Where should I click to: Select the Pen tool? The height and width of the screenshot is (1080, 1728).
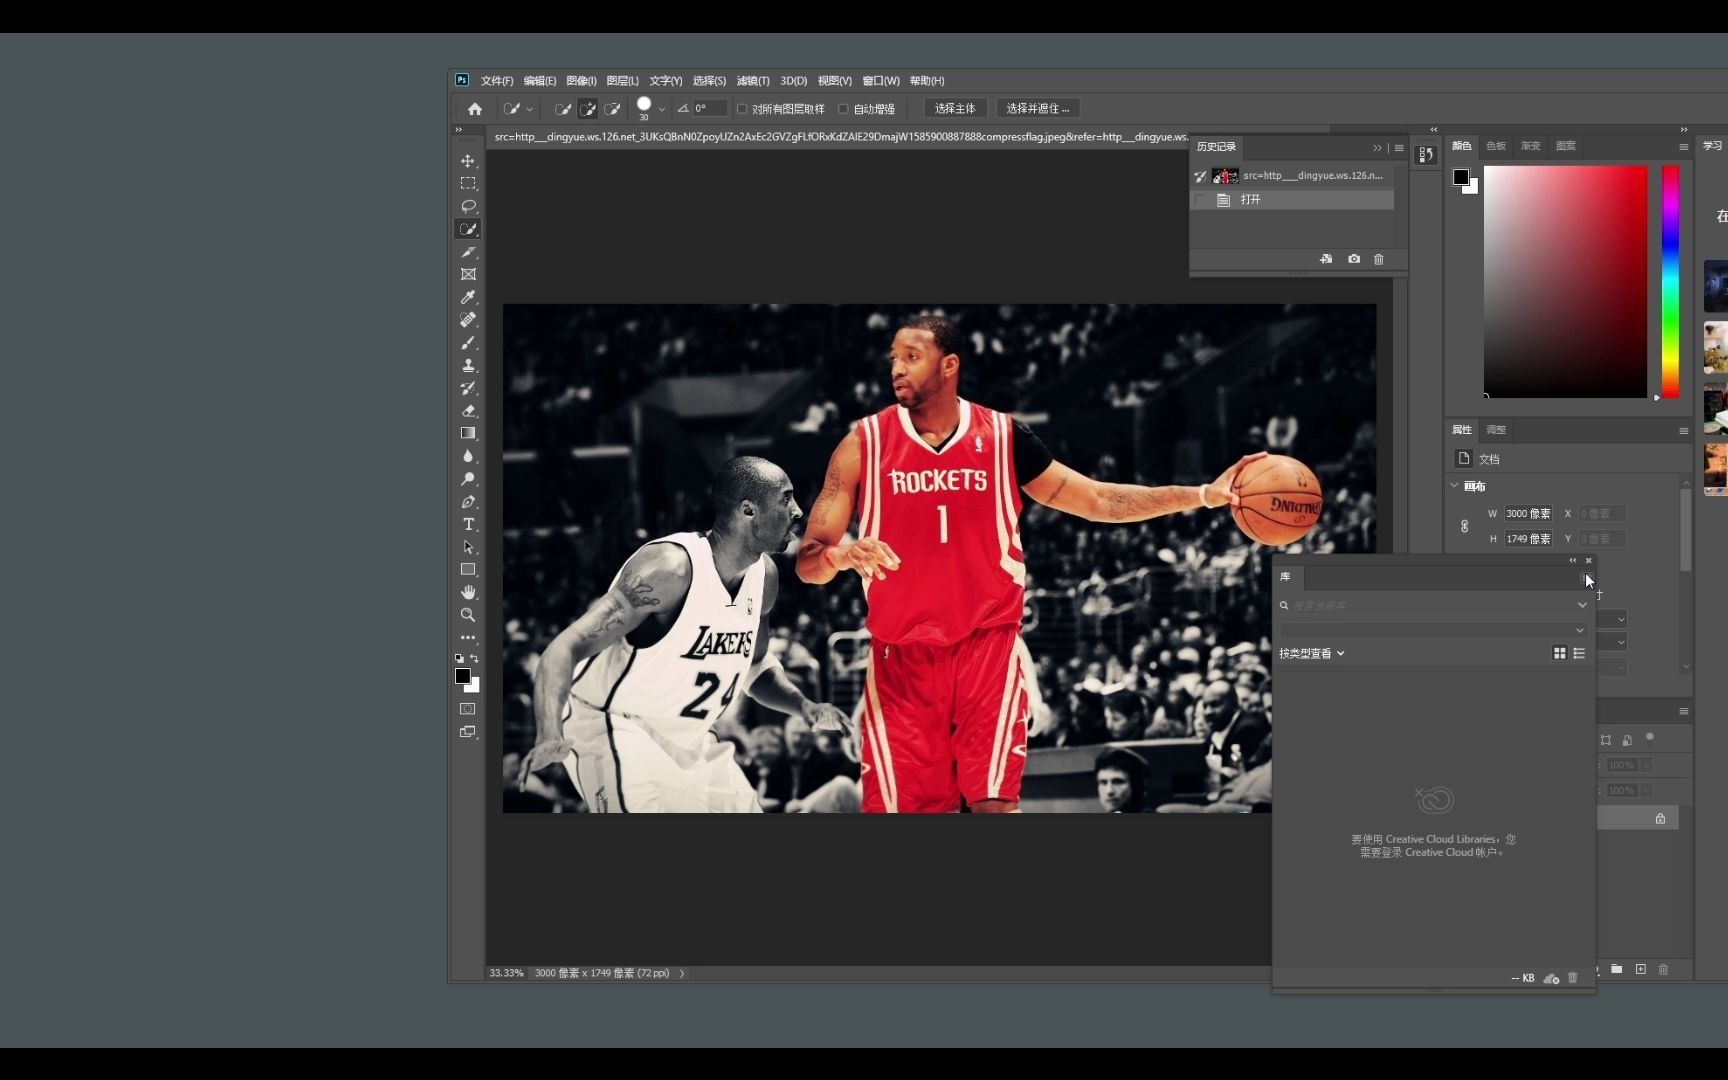click(x=468, y=502)
